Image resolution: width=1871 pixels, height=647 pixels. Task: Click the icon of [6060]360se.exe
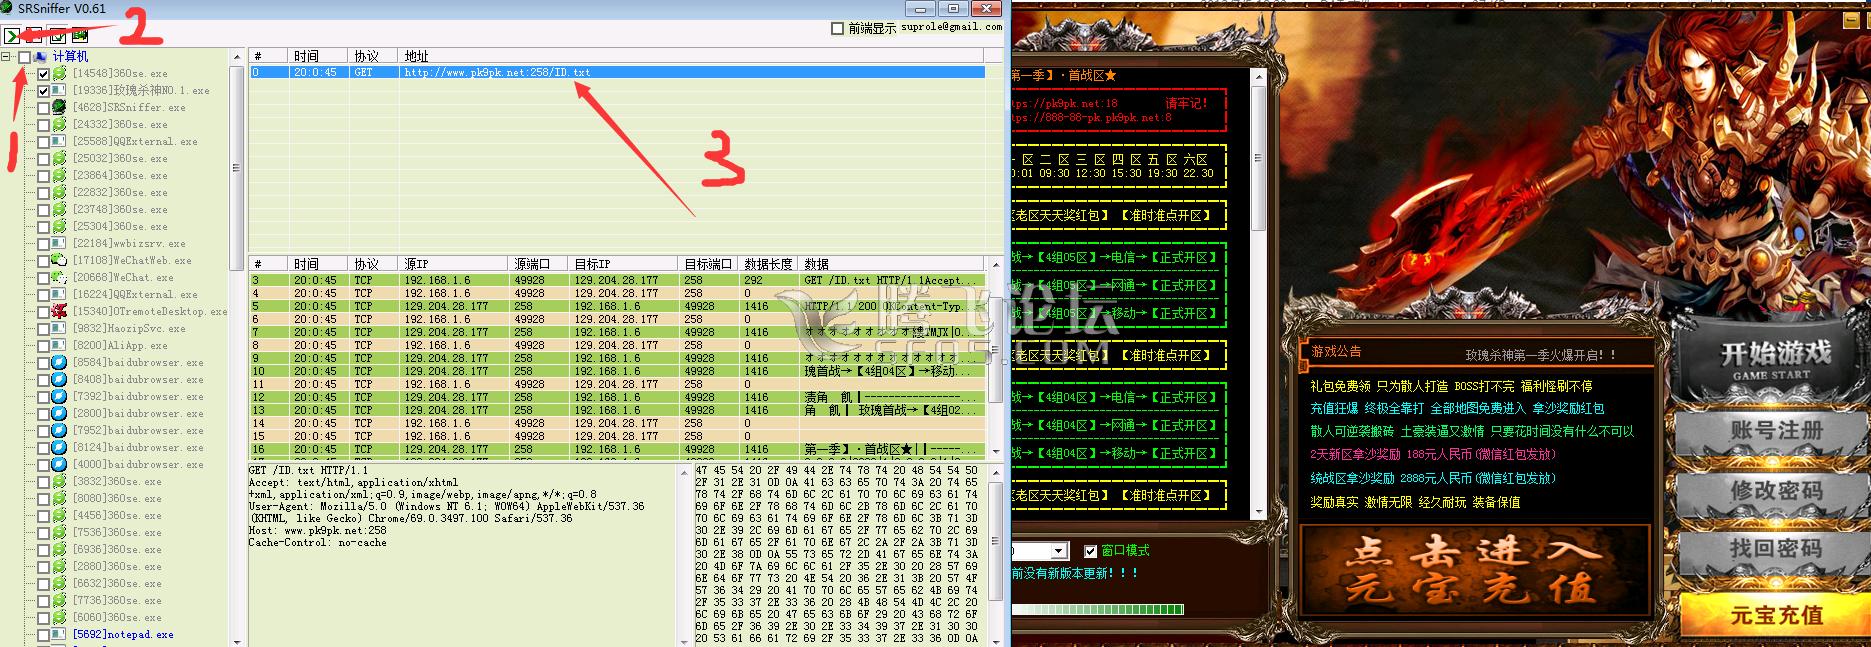pos(59,617)
